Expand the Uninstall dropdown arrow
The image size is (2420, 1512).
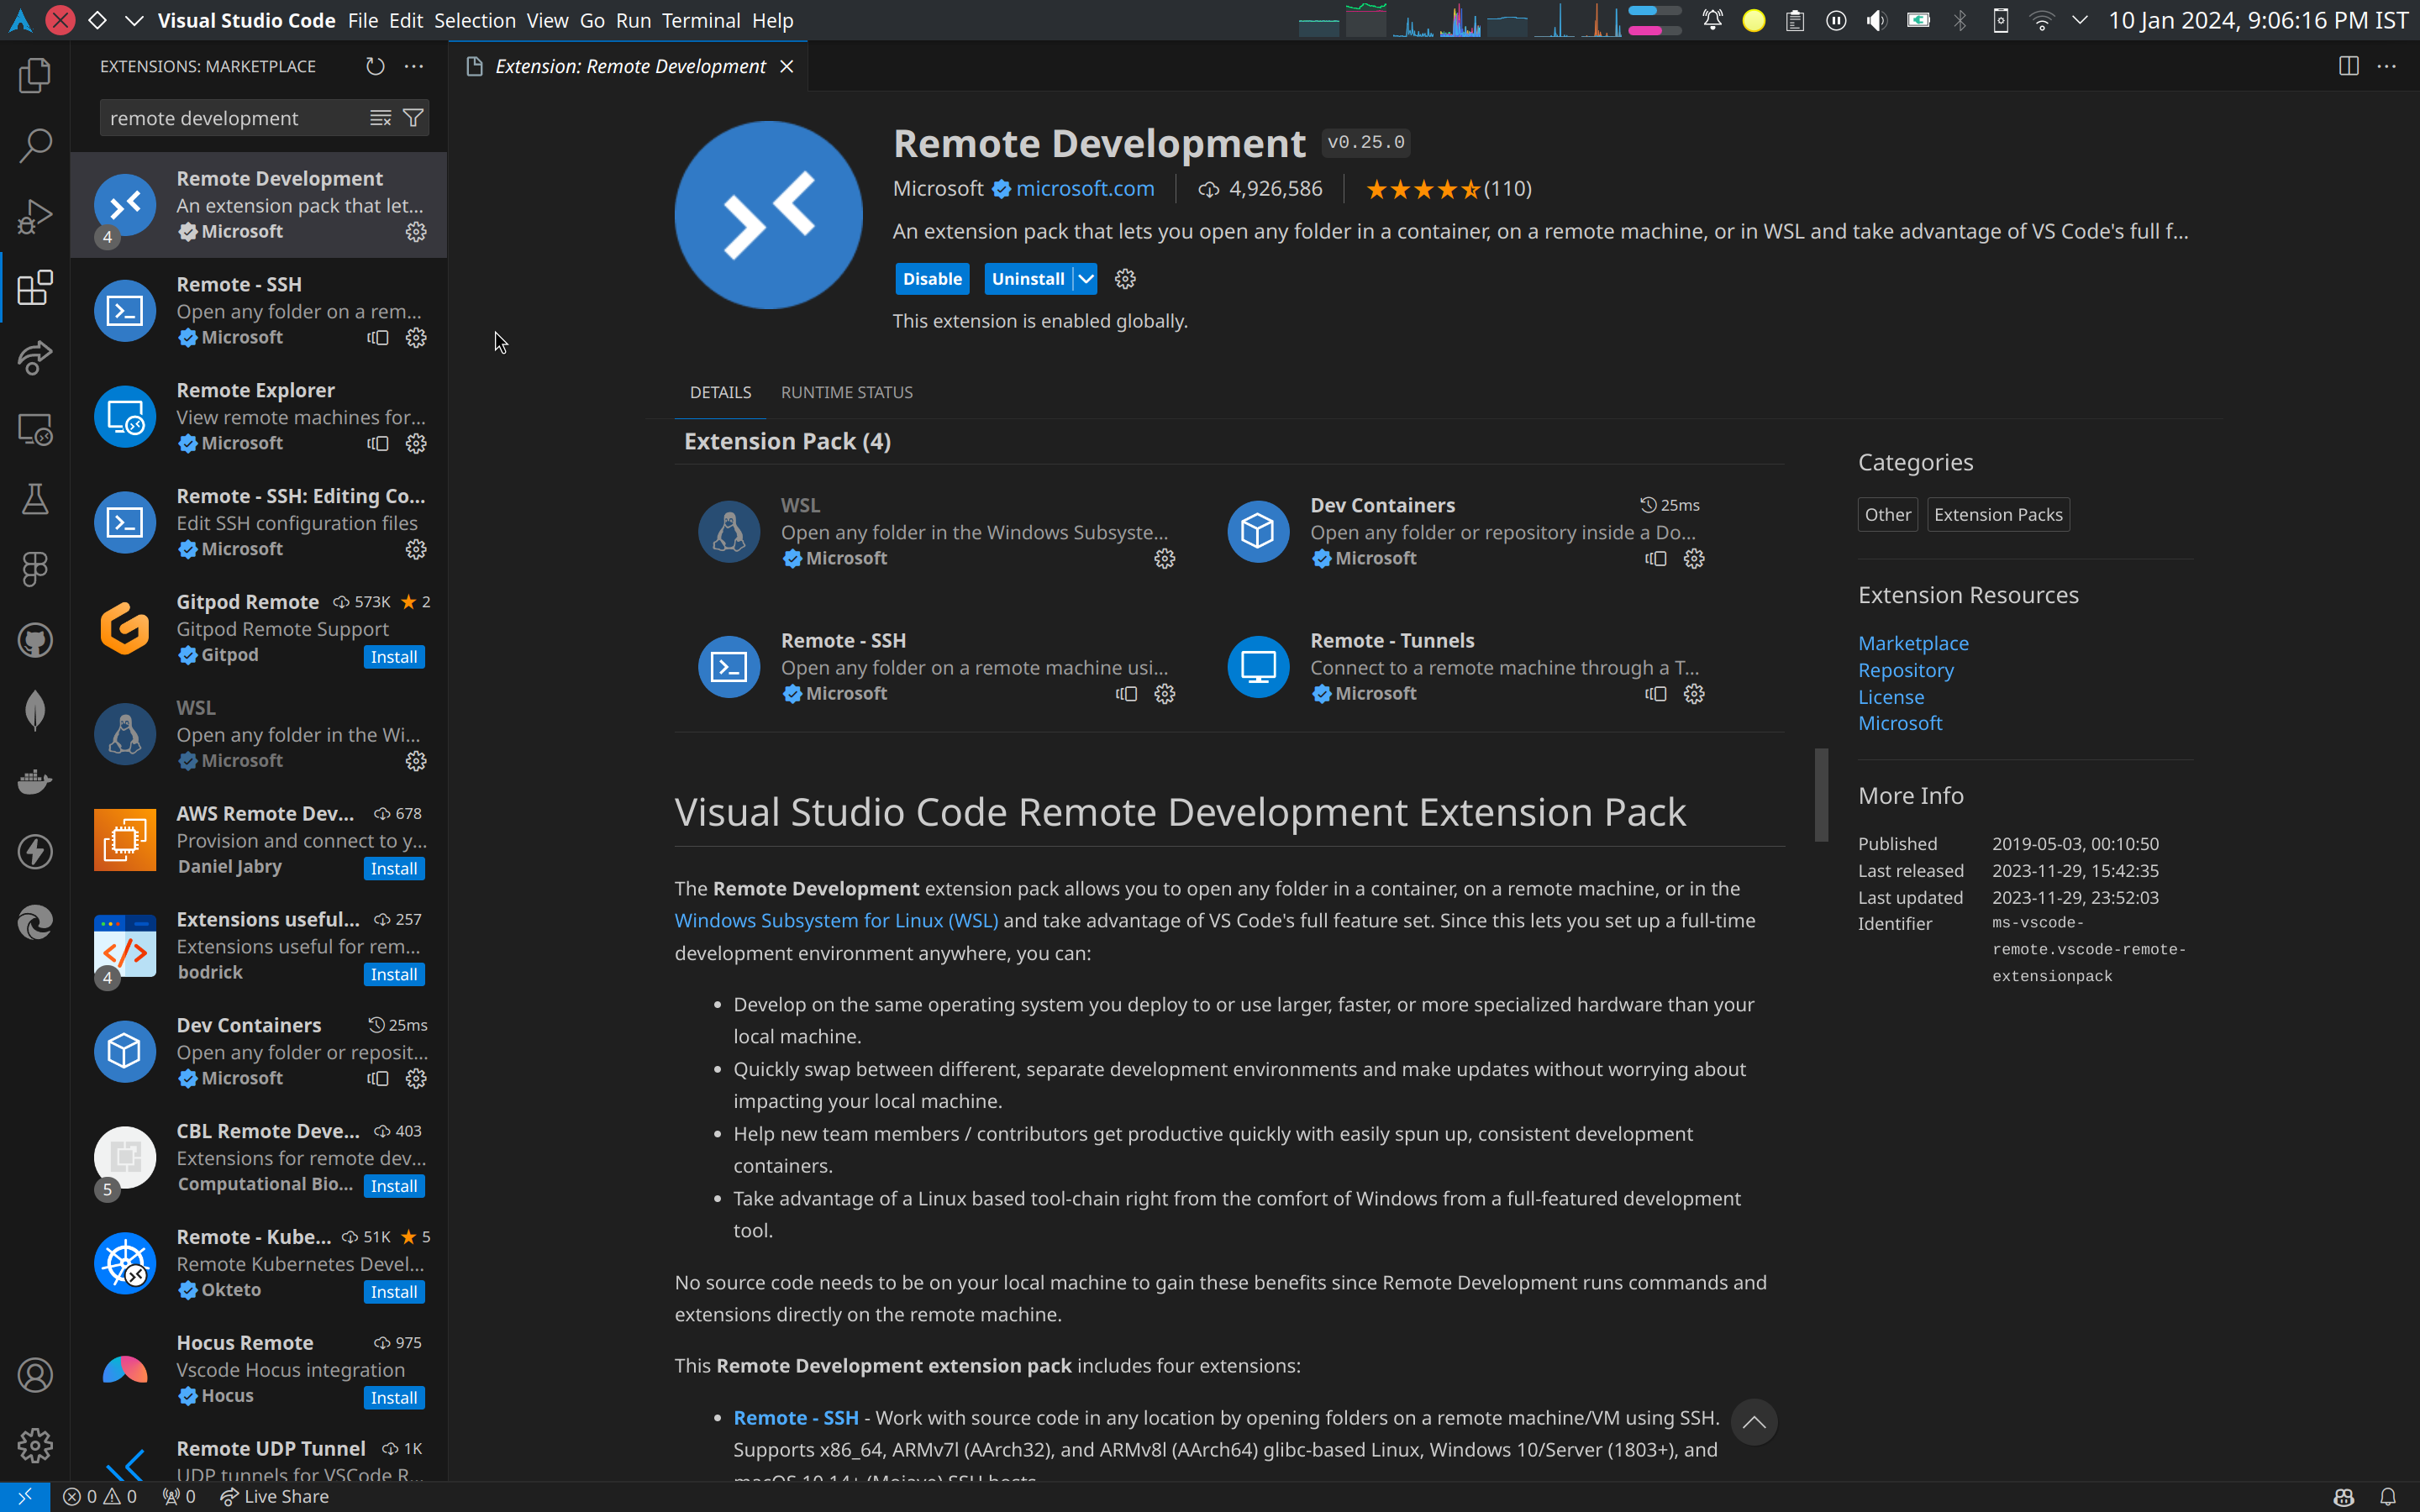coord(1085,279)
